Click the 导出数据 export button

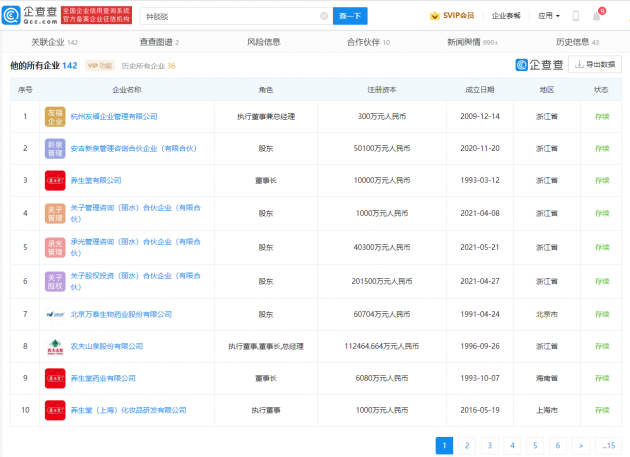click(594, 65)
